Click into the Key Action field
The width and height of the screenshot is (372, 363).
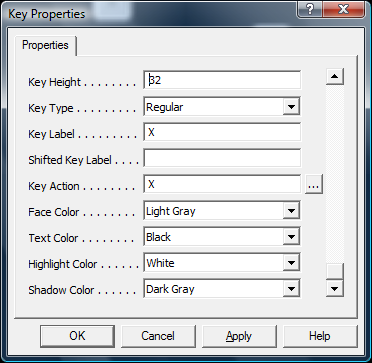point(222,184)
